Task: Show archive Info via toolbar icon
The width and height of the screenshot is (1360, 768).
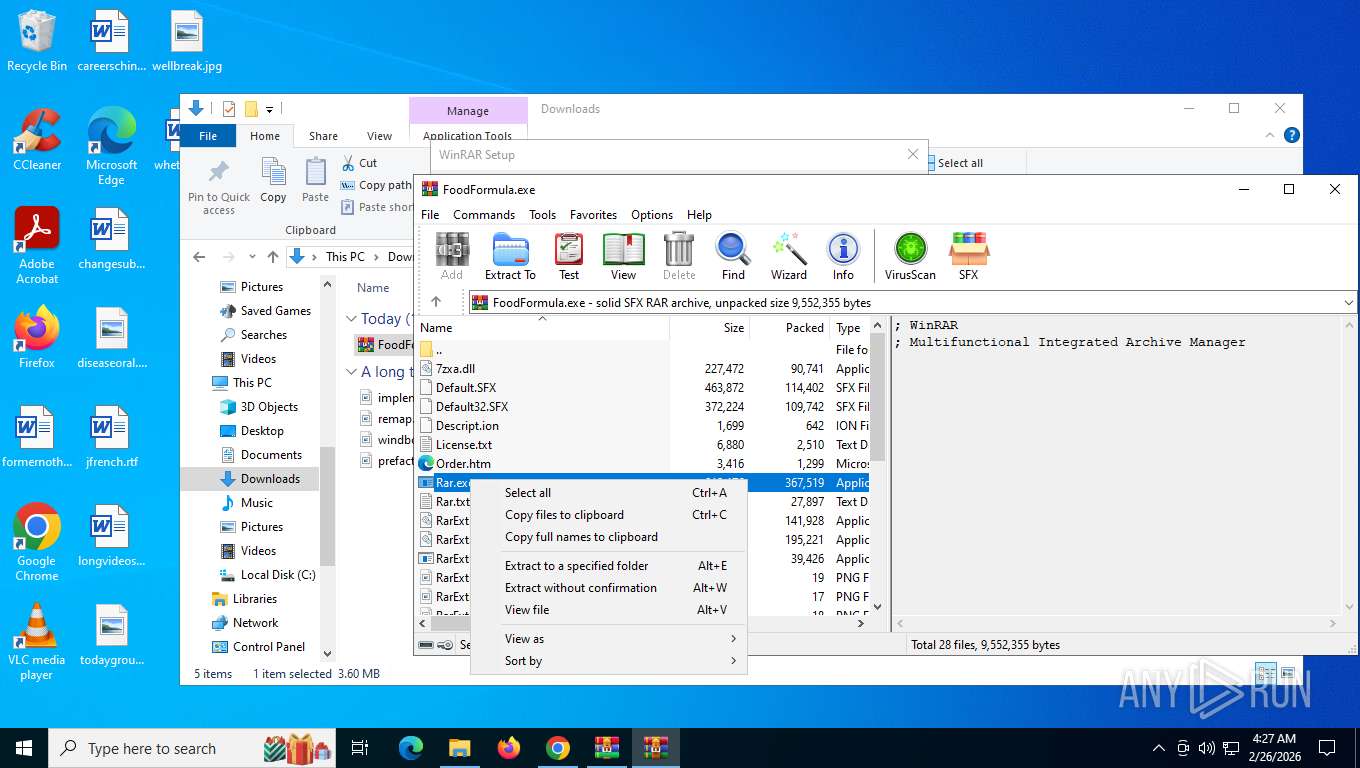Action: point(843,256)
